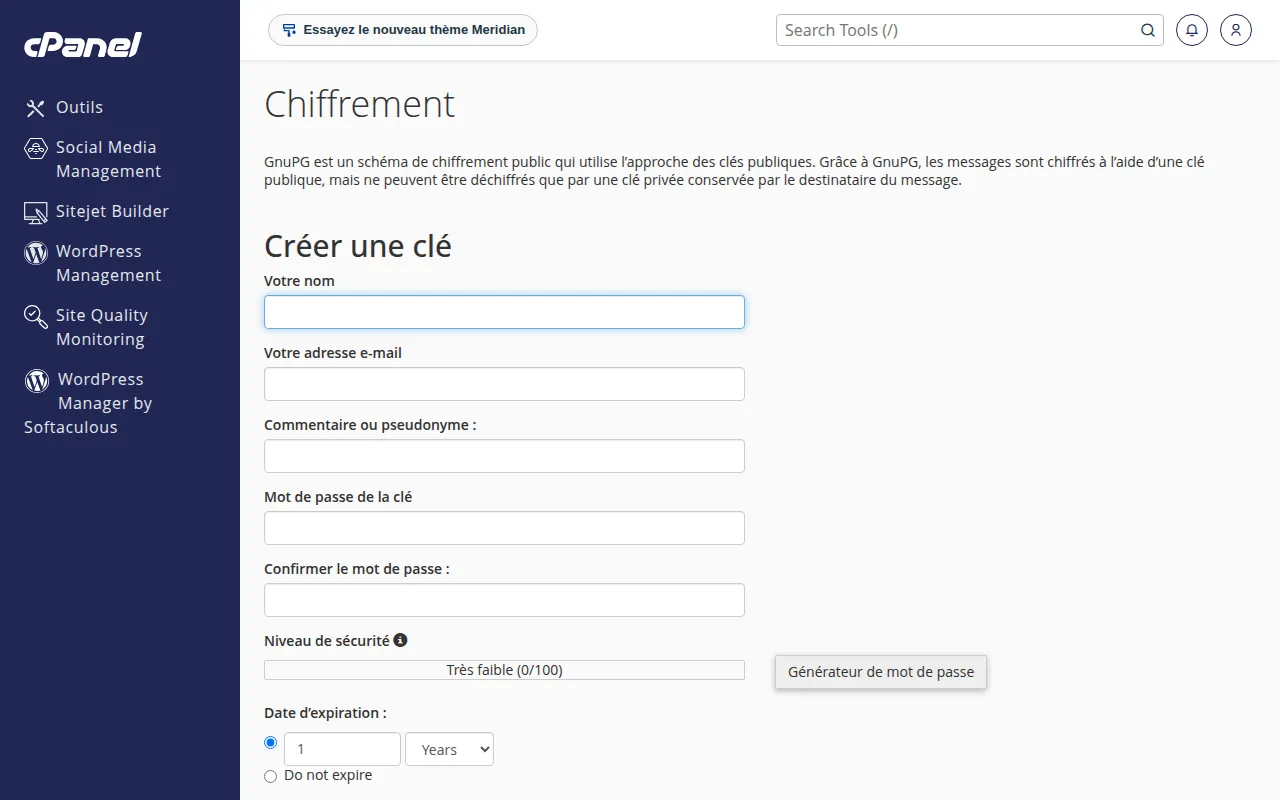Select the expiration duration radio button
Viewport: 1280px width, 800px height.
(x=270, y=743)
